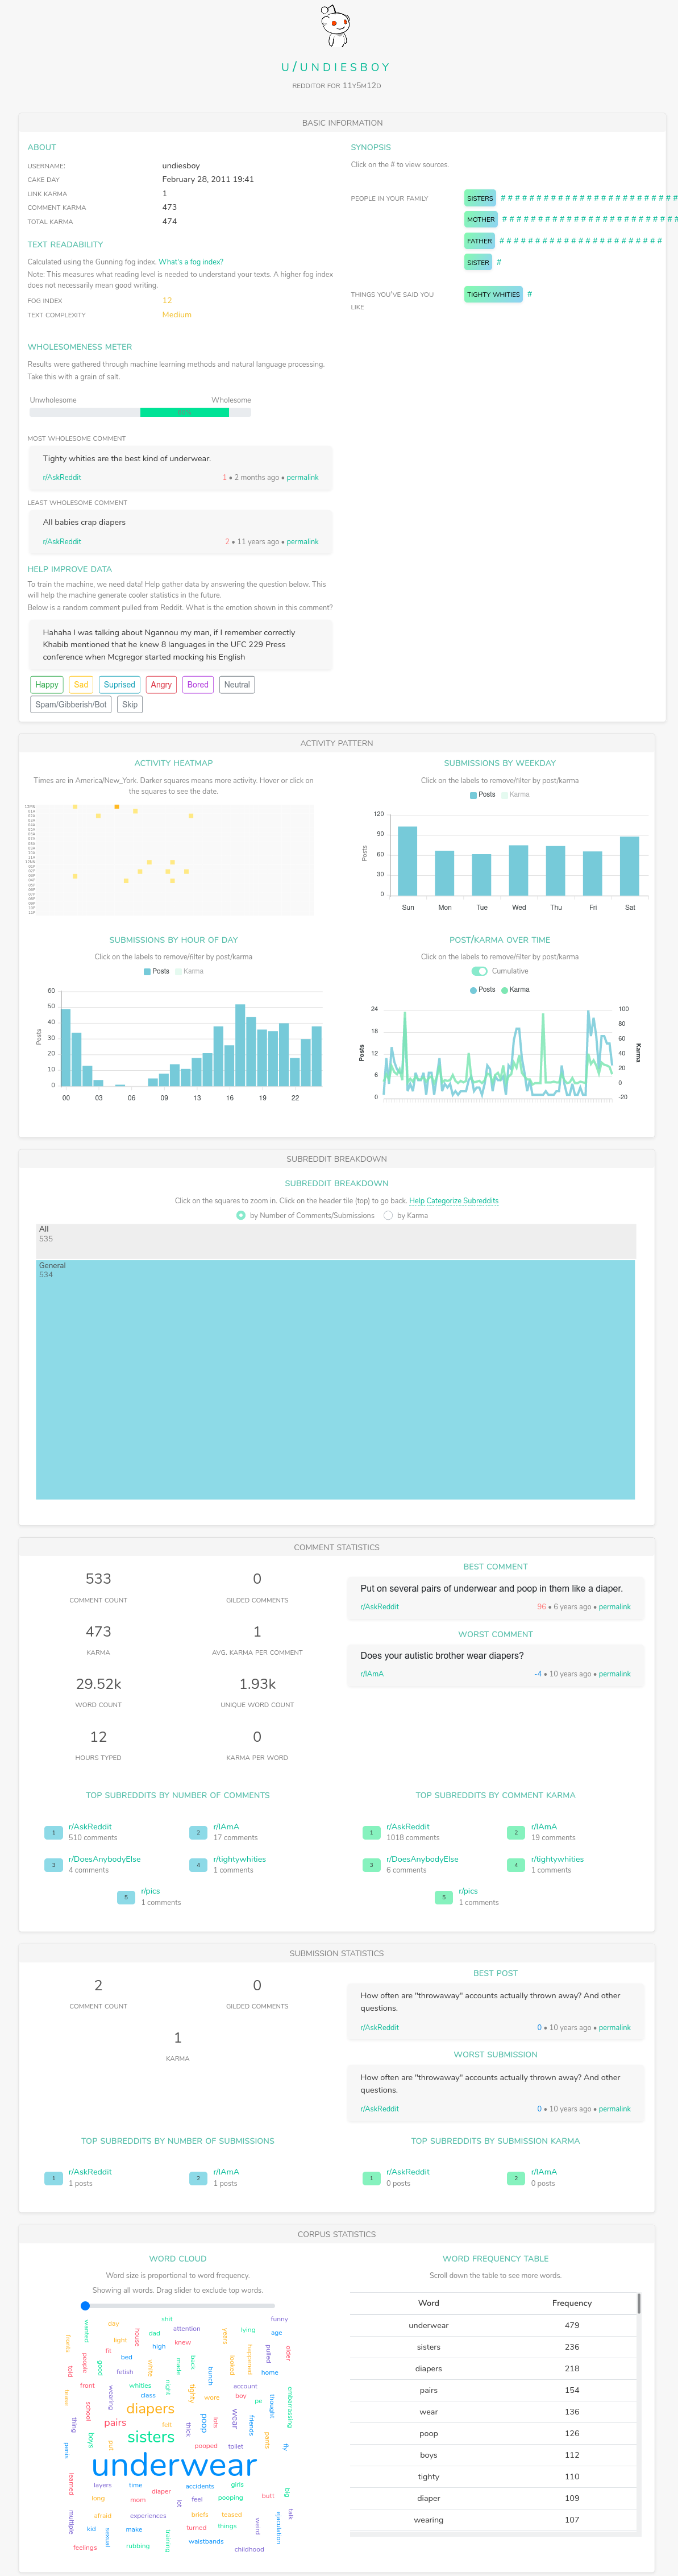Click the MOTHER family tag
678x2576 pixels.
pyautogui.click(x=481, y=219)
